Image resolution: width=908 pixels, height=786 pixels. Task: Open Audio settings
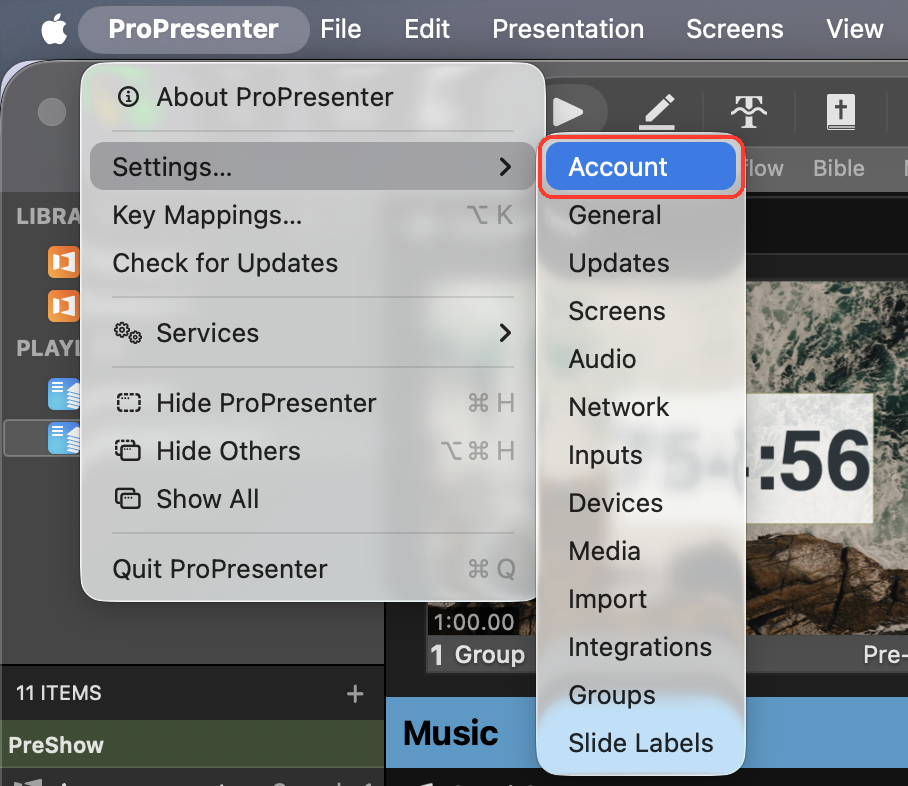click(x=640, y=359)
